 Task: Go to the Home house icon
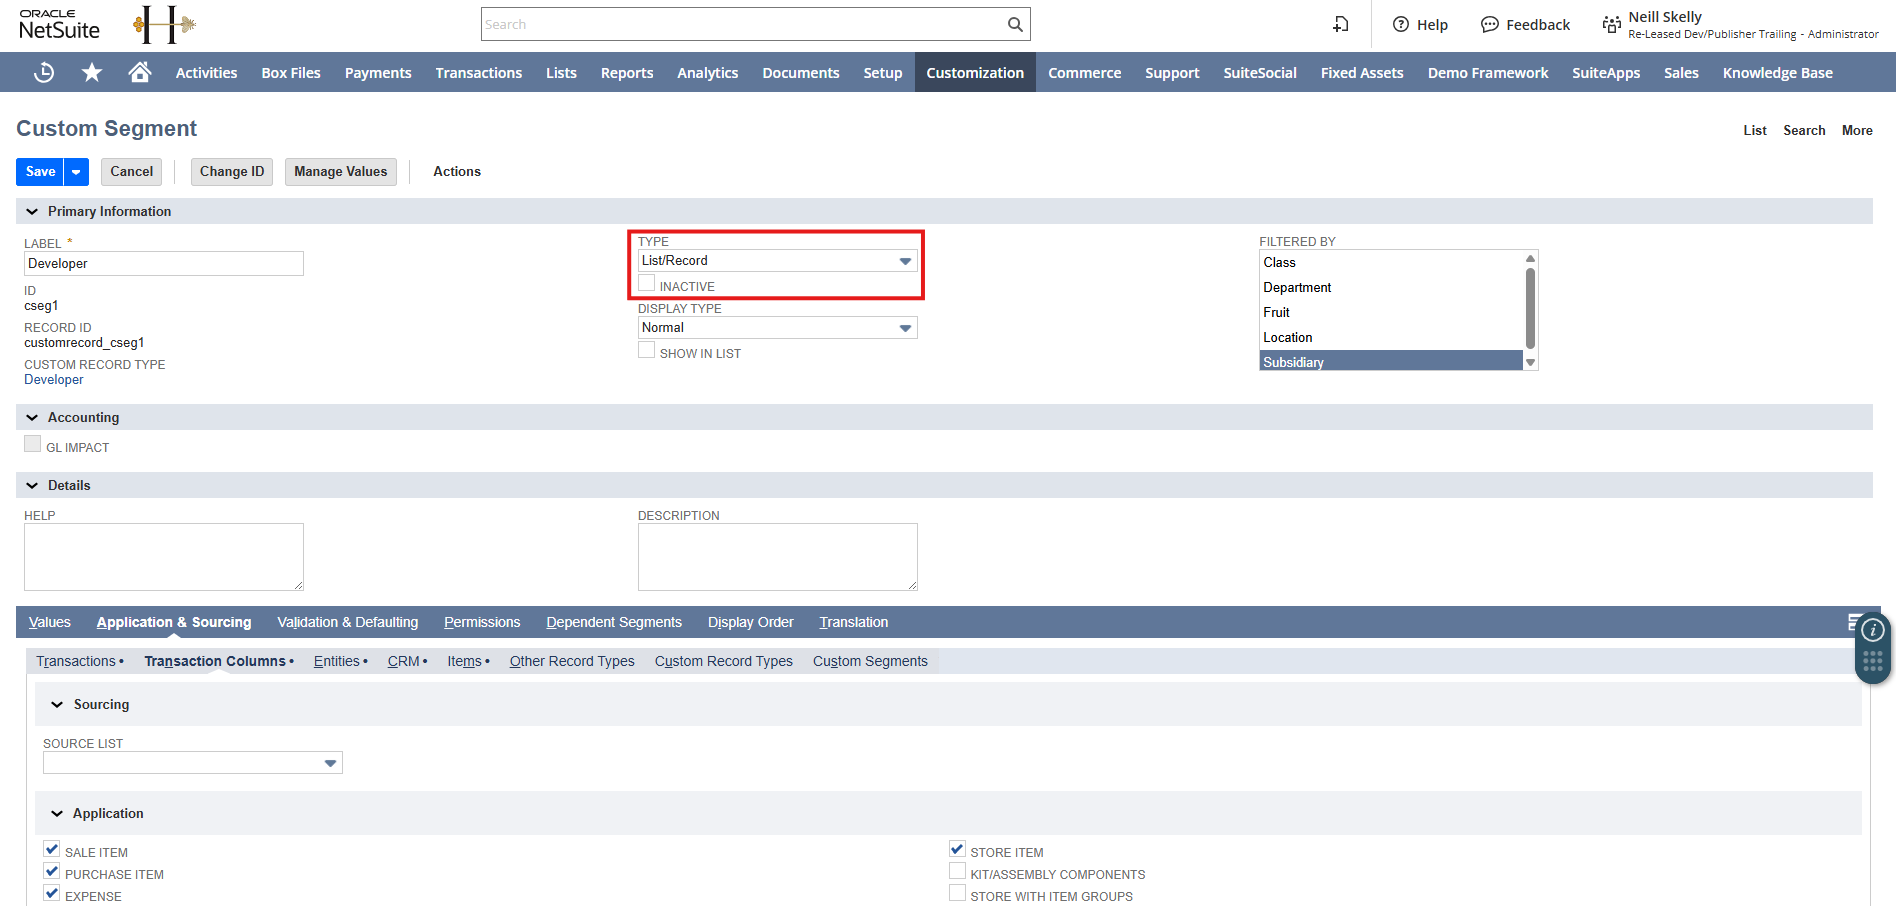point(140,72)
